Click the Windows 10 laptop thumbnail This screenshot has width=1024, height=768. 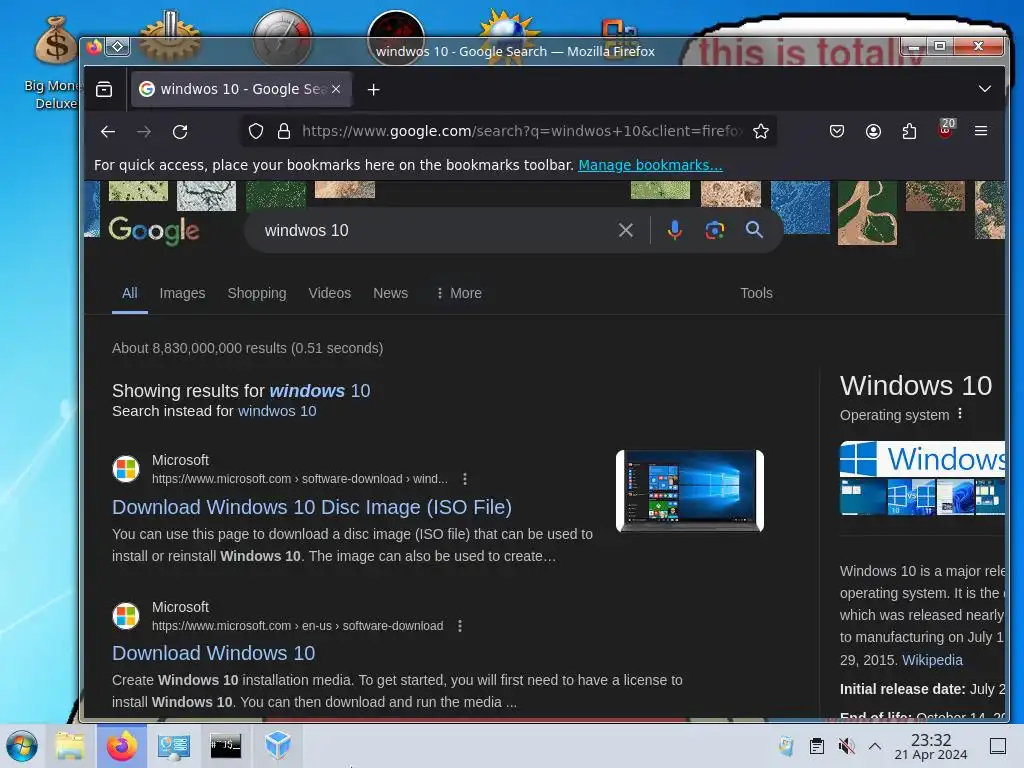point(690,490)
